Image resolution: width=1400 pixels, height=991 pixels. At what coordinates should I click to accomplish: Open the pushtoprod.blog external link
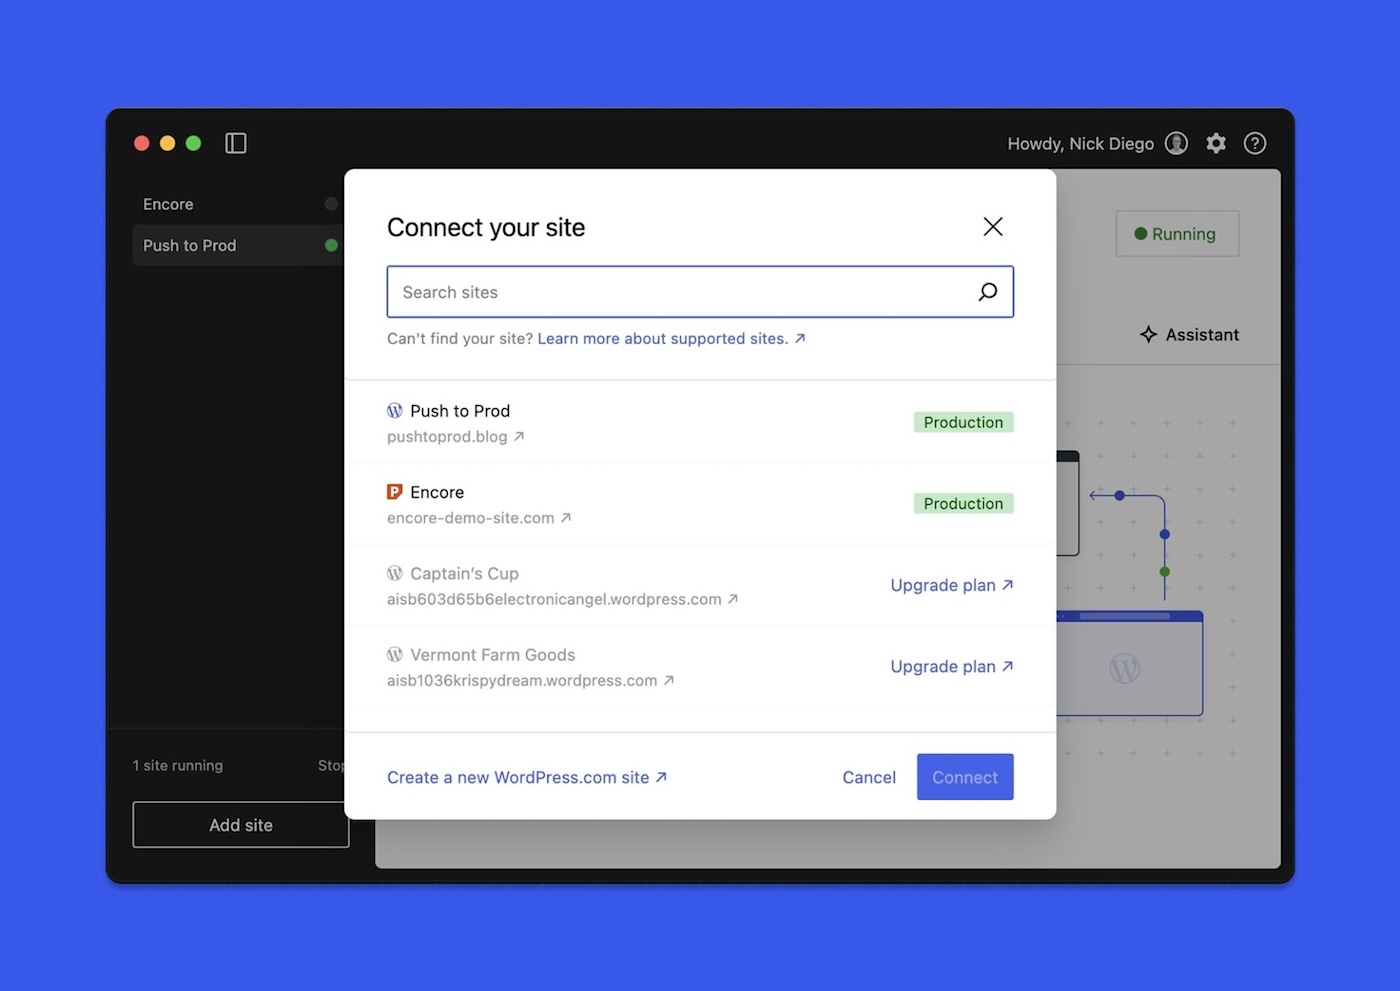455,437
